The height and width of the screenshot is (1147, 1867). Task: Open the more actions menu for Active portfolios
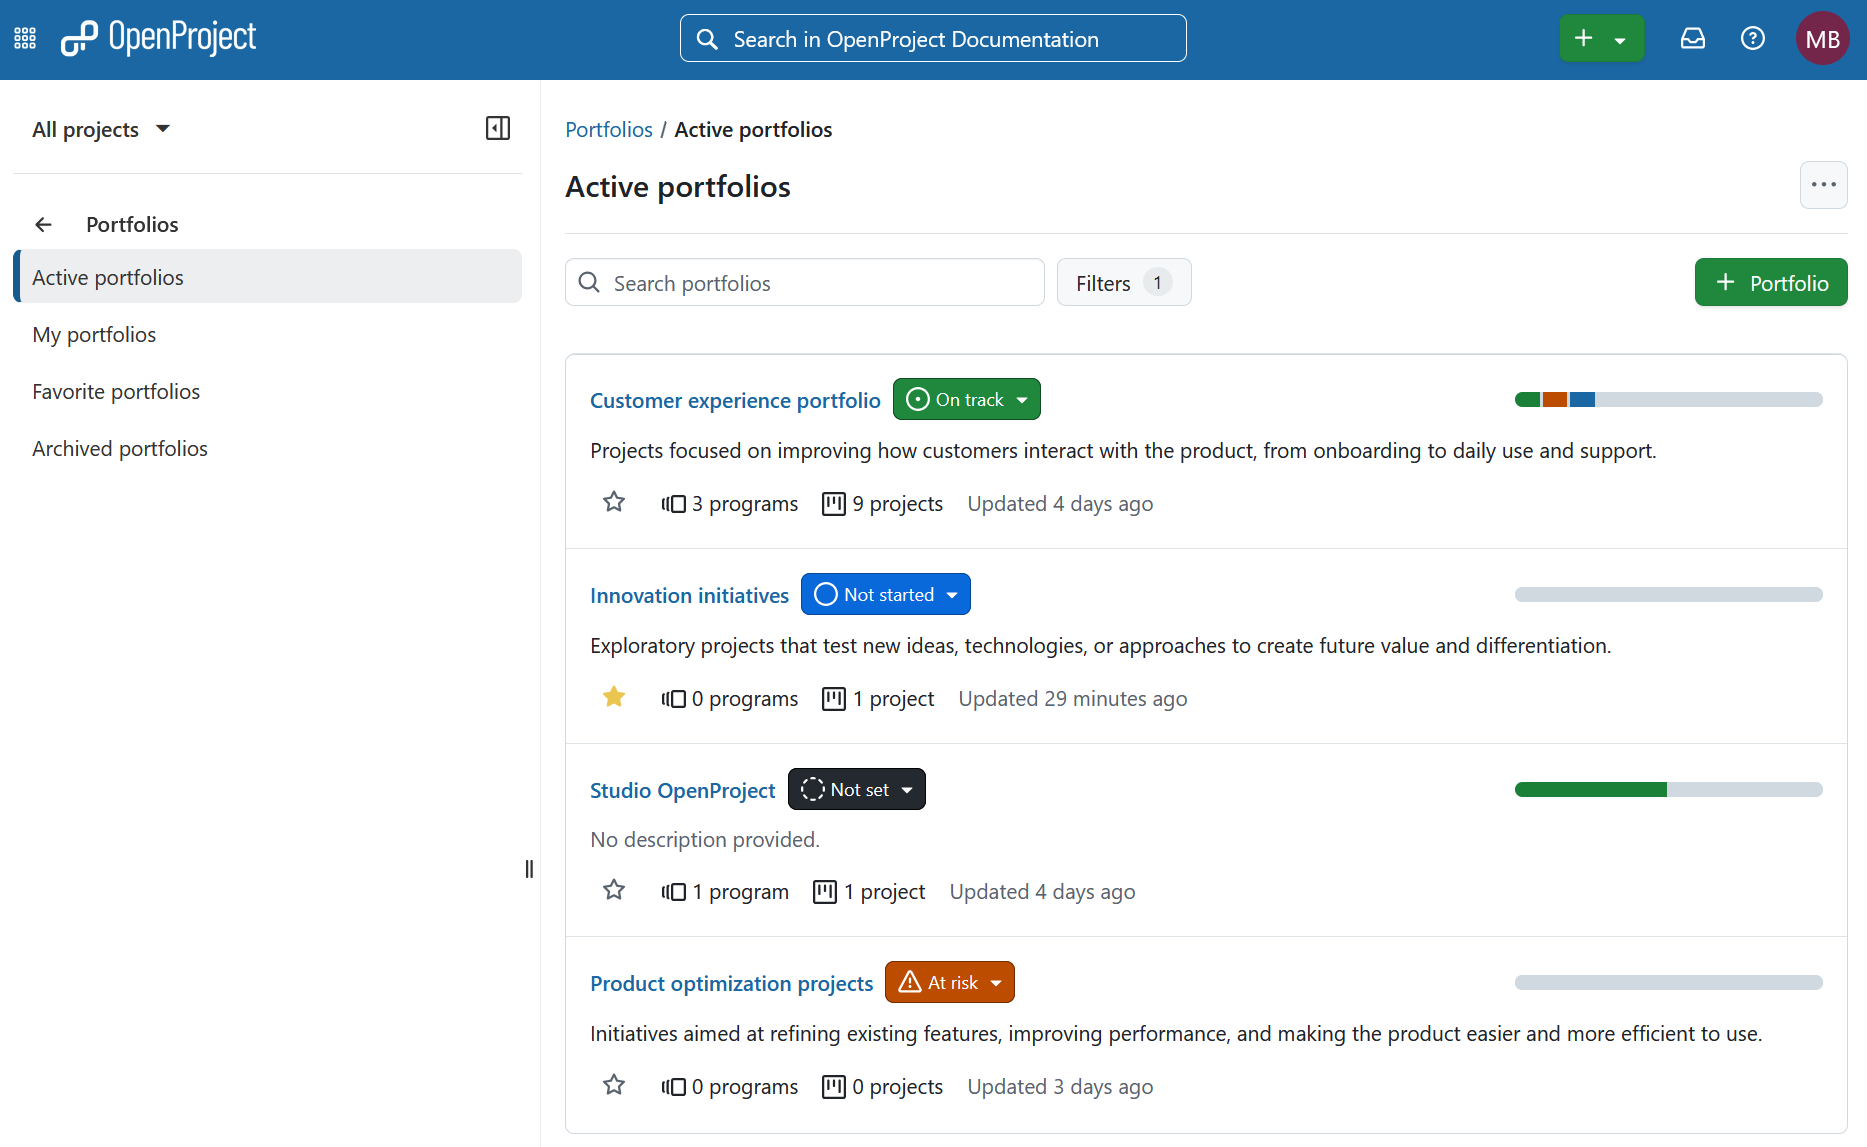click(1823, 185)
